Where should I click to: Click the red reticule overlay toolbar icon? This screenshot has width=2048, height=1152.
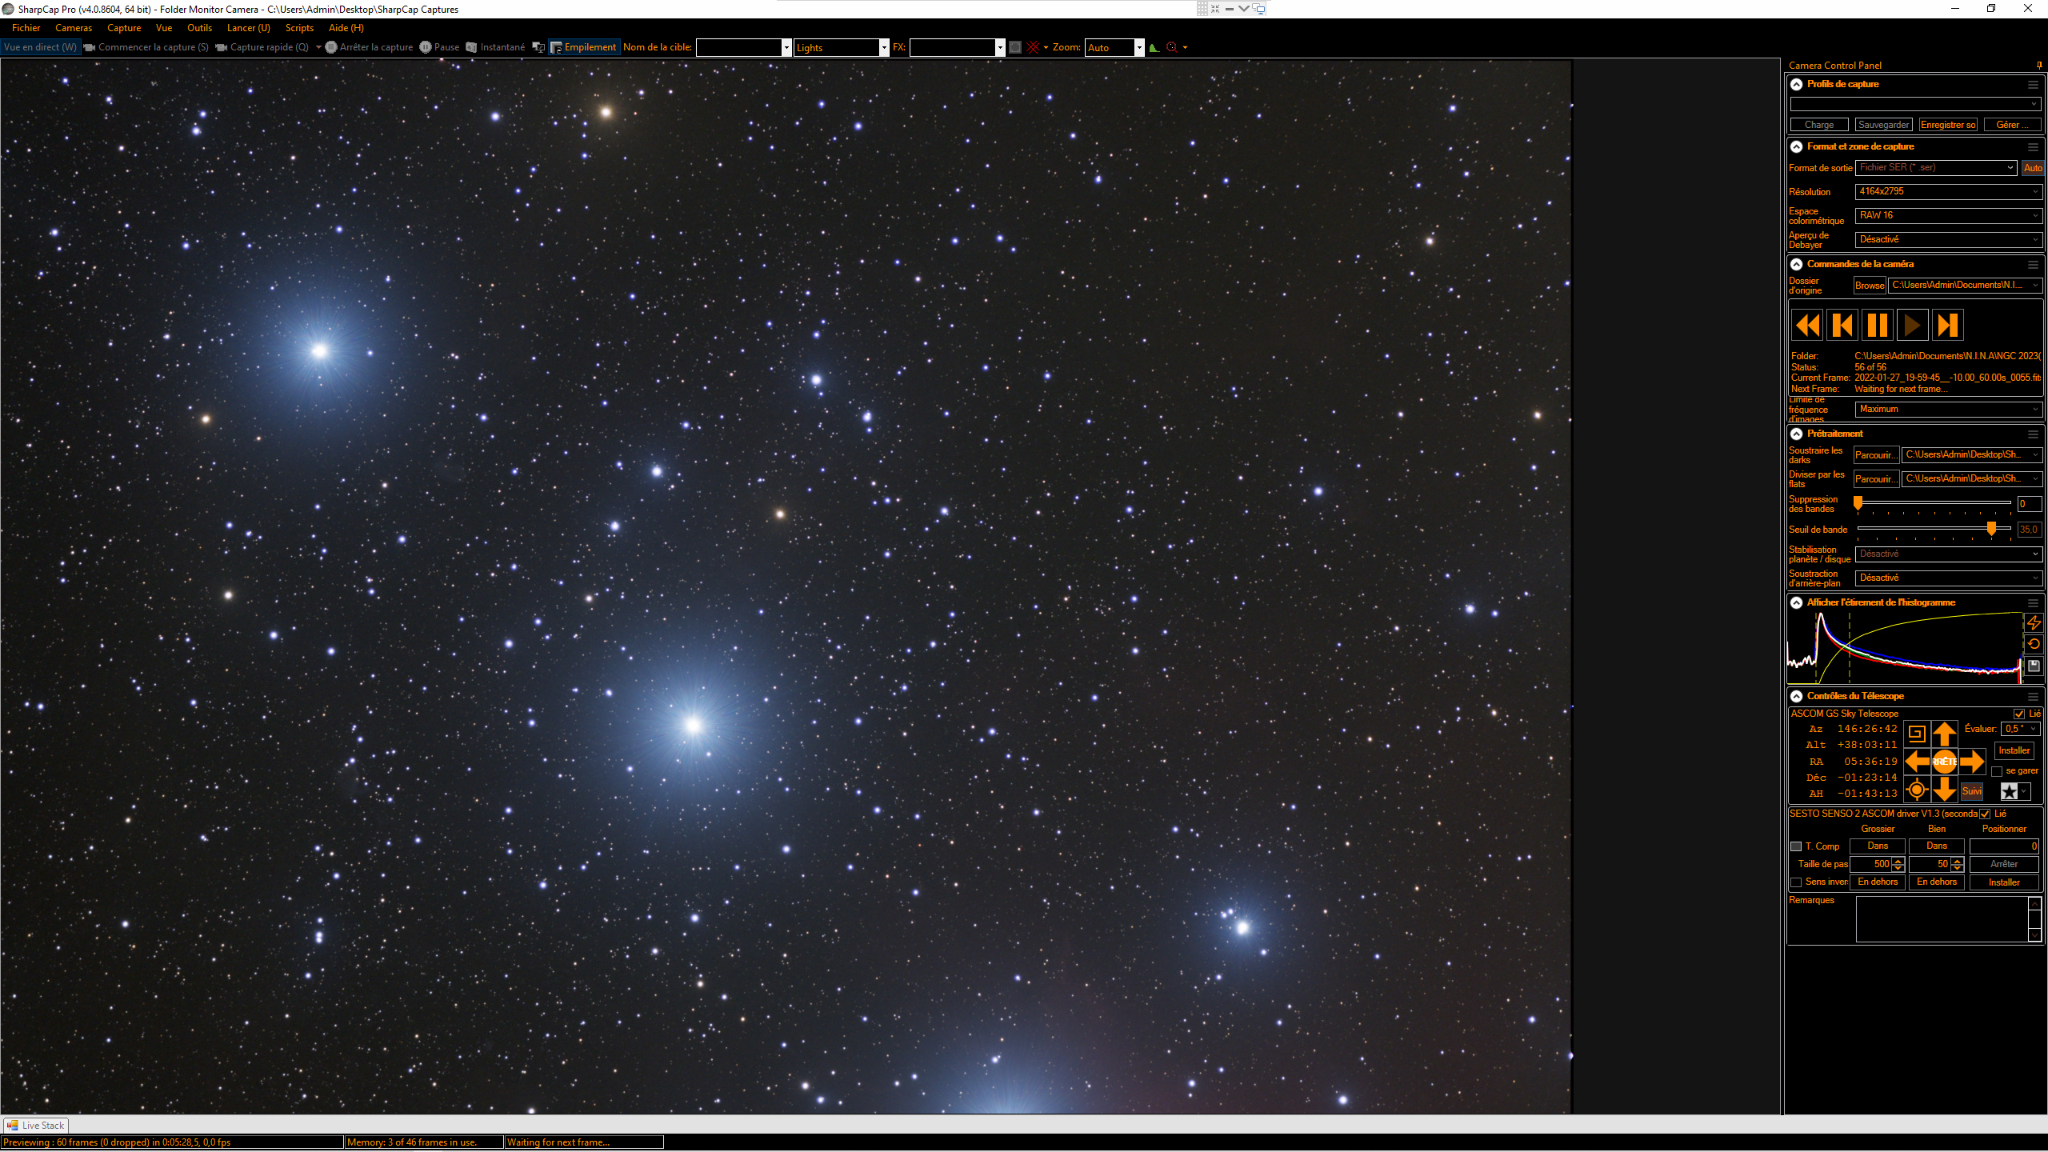[x=1033, y=47]
